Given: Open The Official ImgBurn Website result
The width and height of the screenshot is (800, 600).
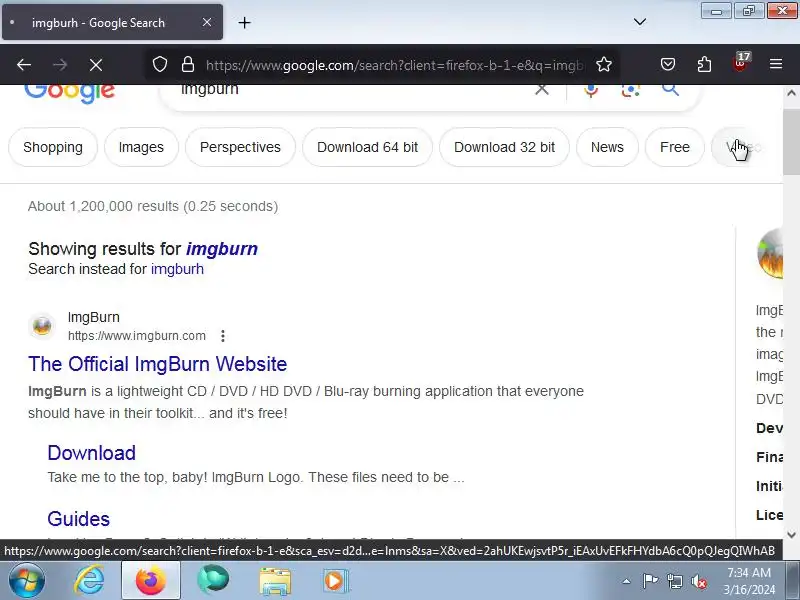Looking at the screenshot, I should (x=158, y=364).
